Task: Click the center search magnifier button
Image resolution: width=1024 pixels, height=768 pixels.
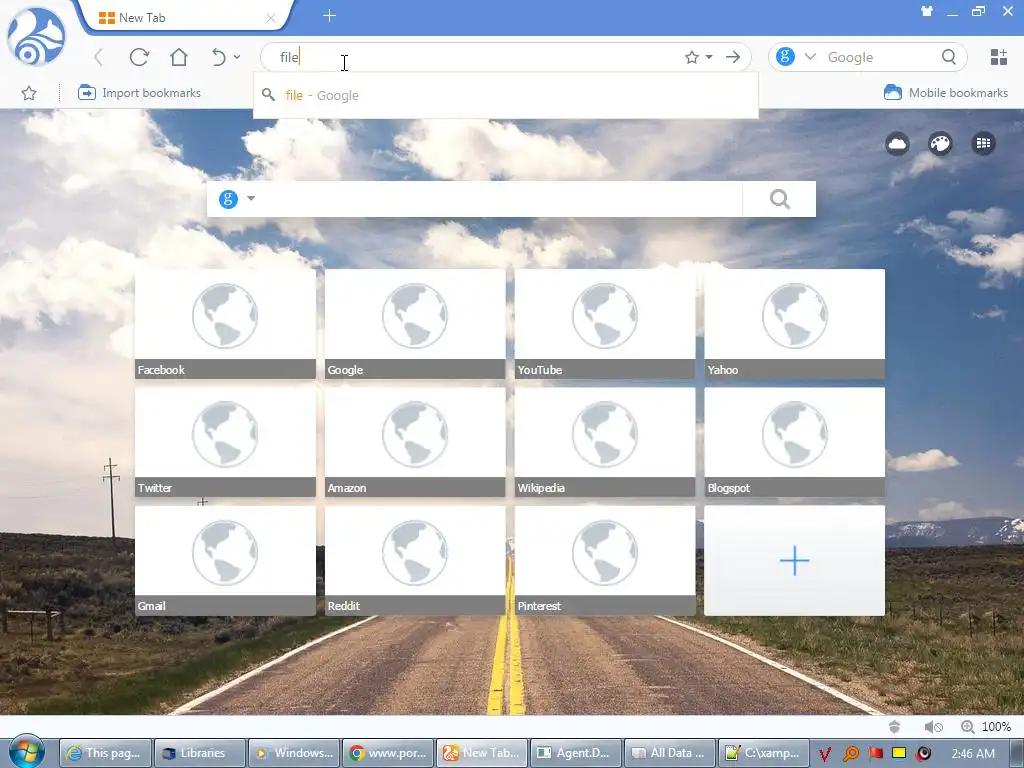Action: click(x=779, y=199)
